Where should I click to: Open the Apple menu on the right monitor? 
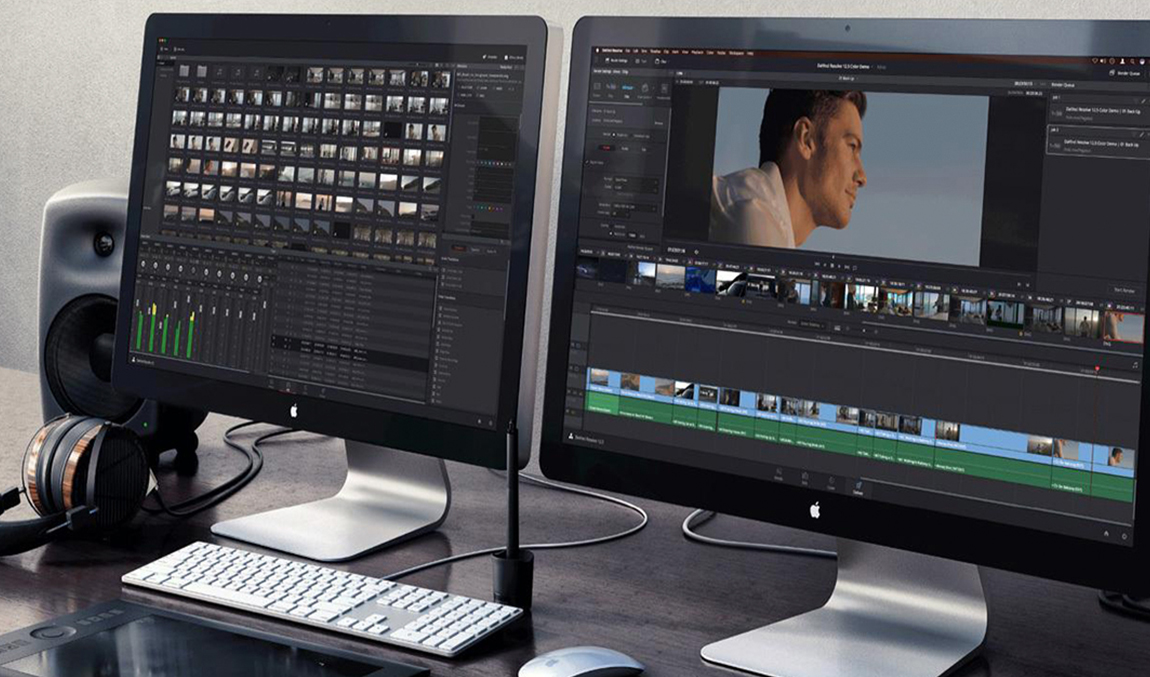pos(598,51)
